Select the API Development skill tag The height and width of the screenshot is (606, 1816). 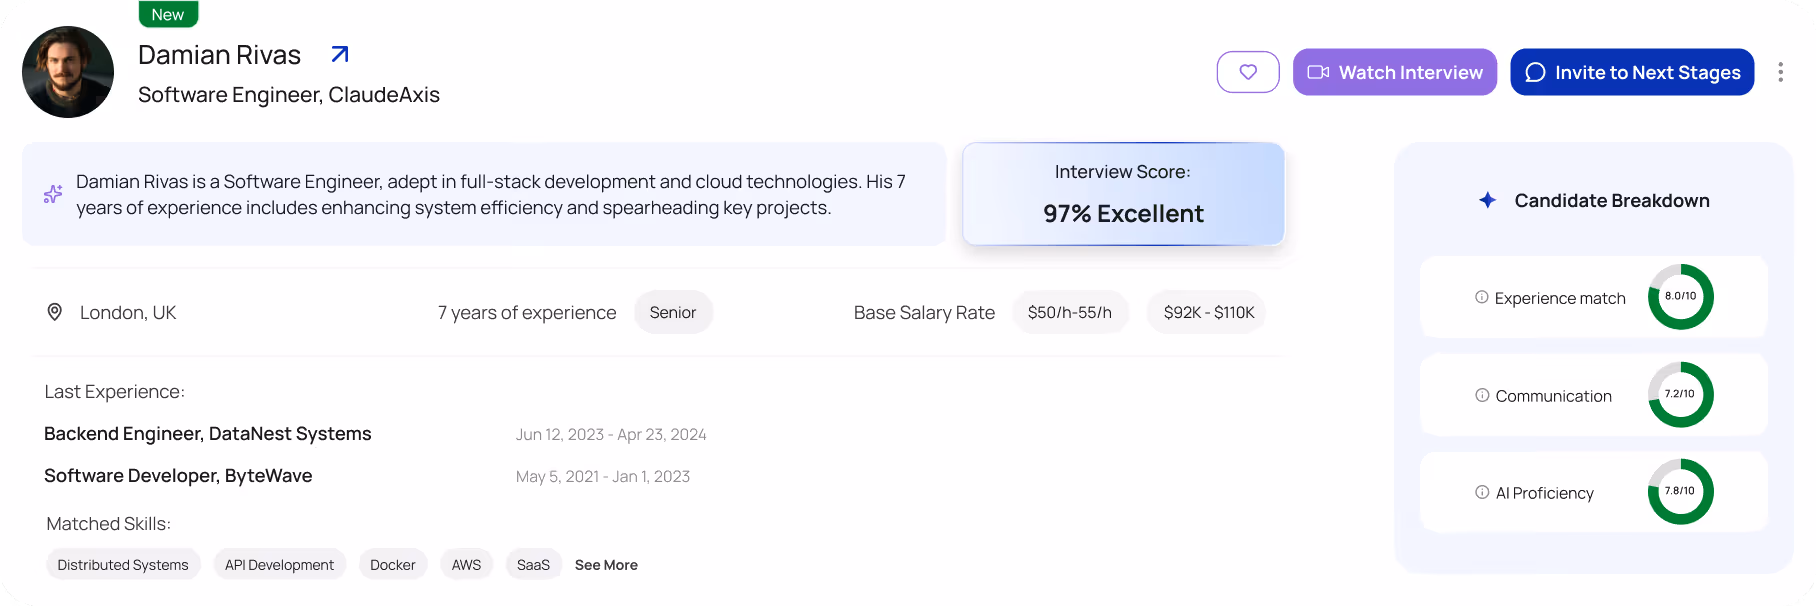(x=279, y=565)
